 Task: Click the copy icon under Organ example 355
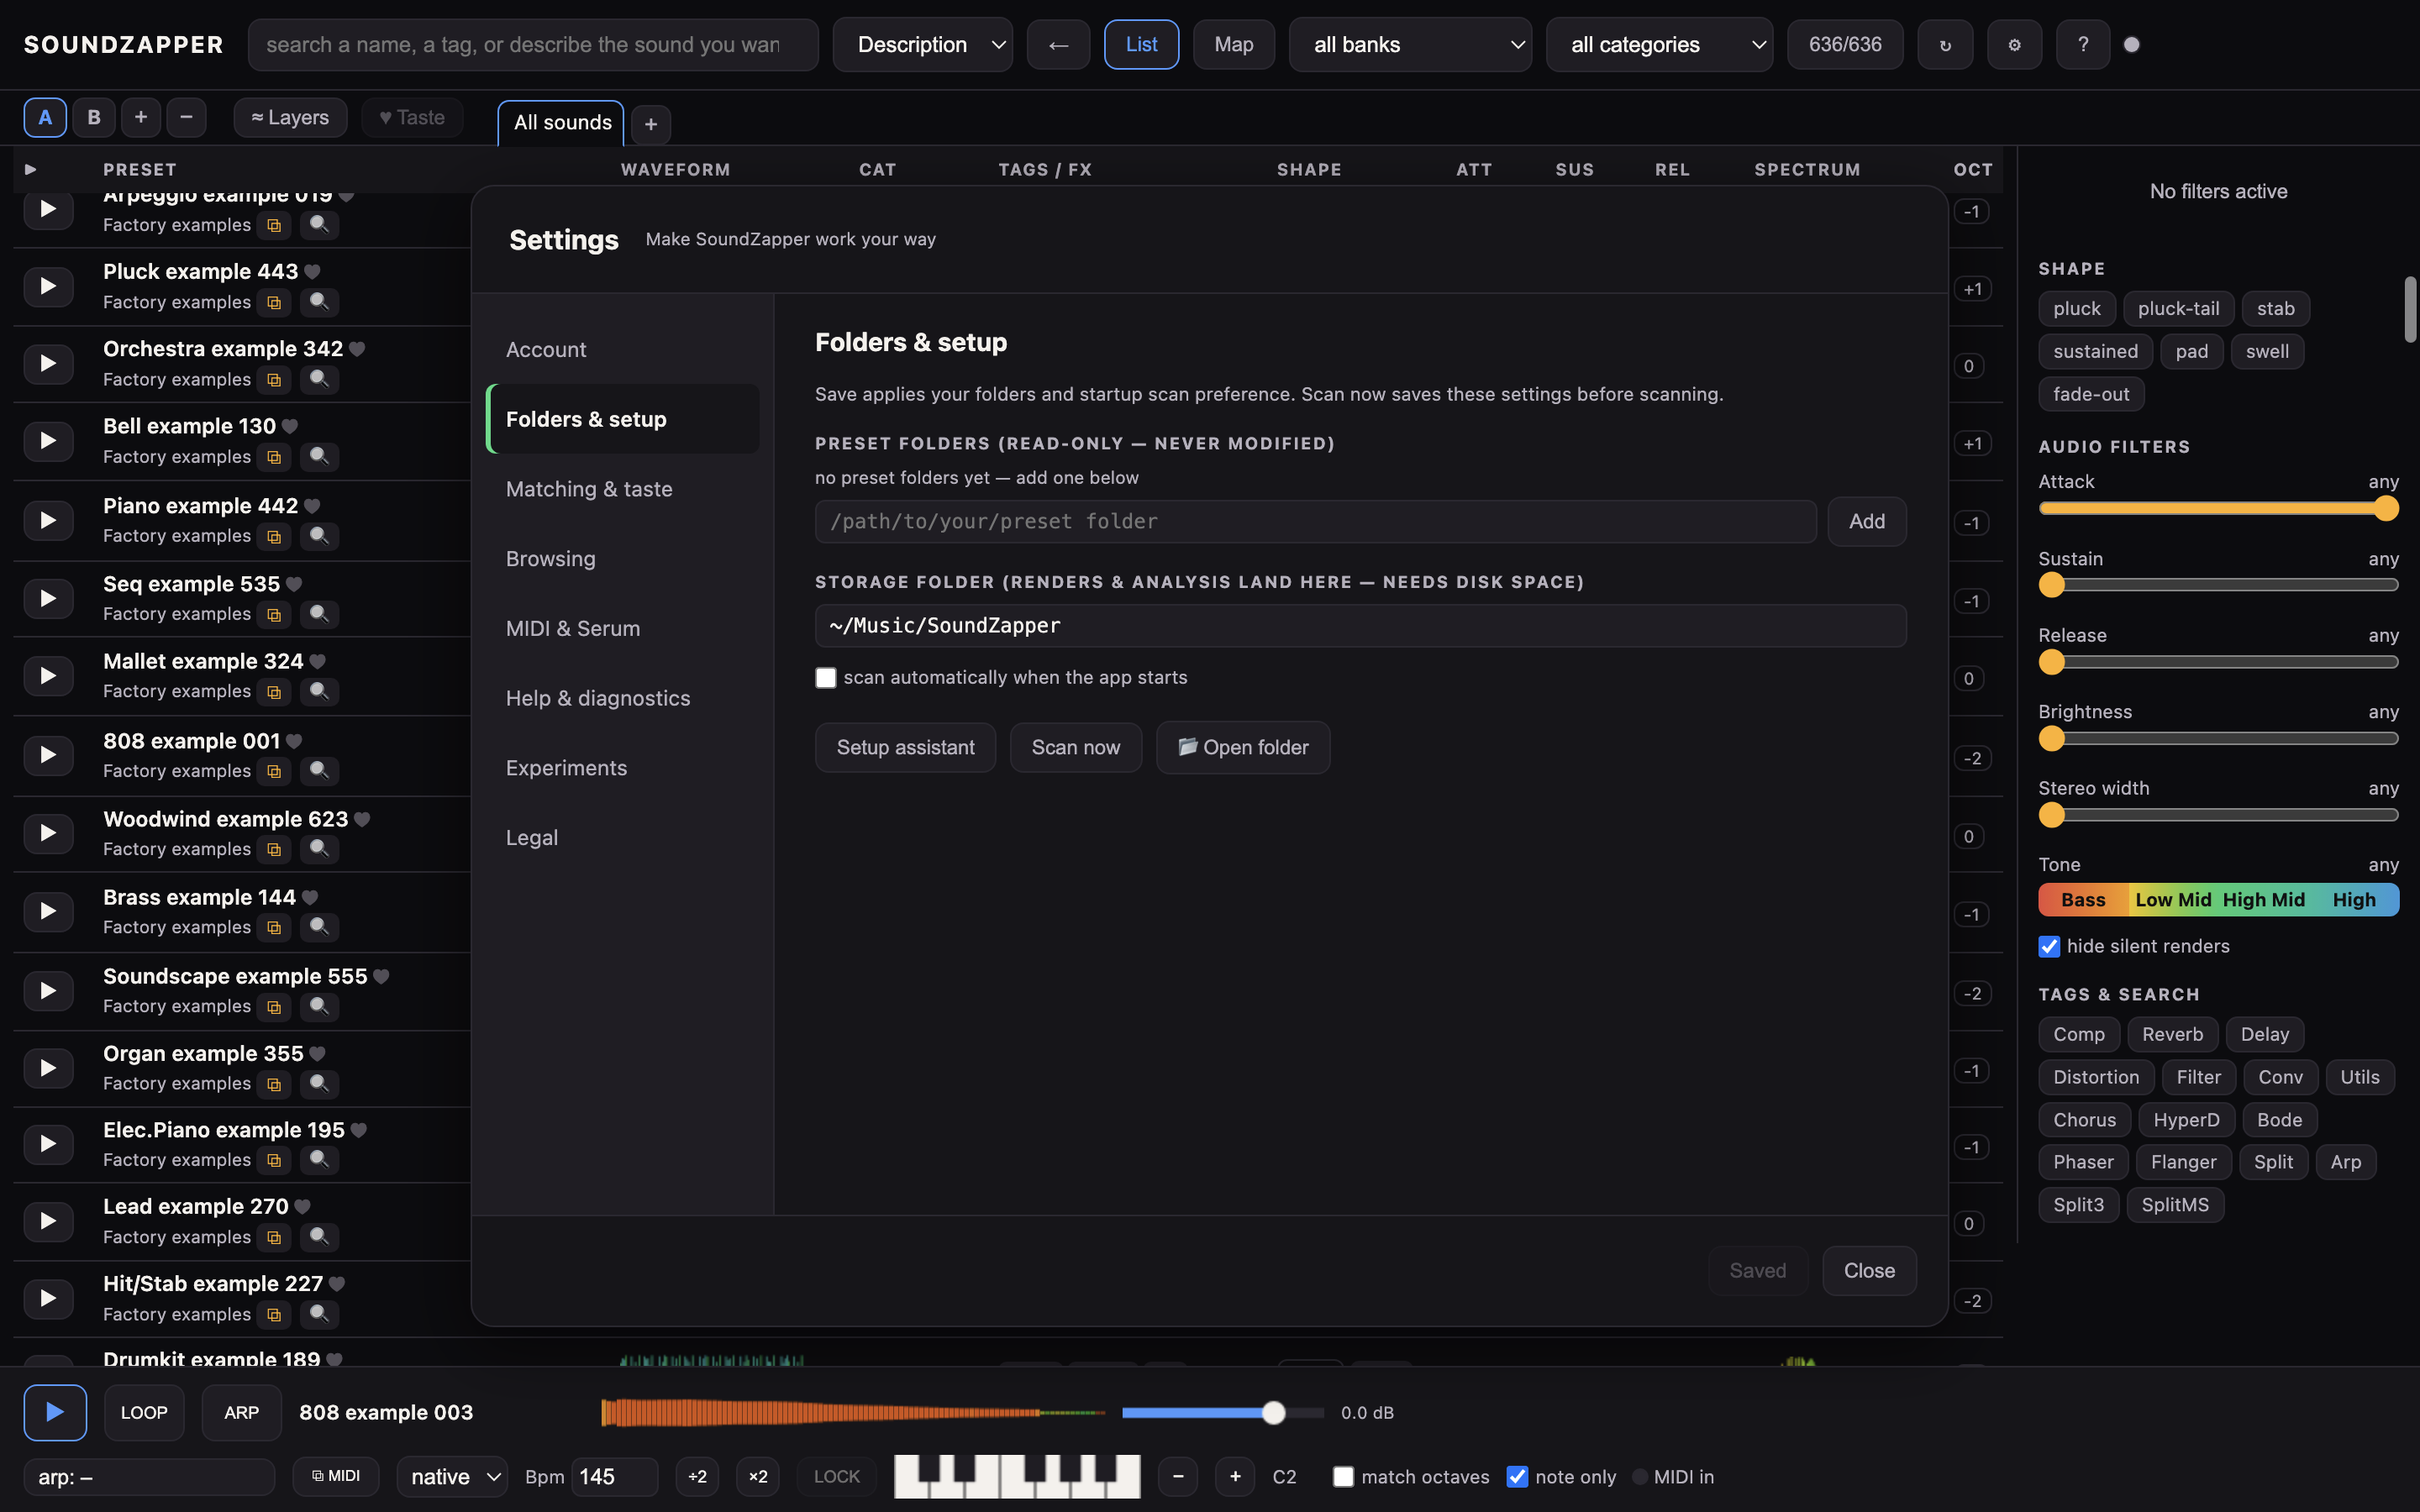pyautogui.click(x=274, y=1084)
